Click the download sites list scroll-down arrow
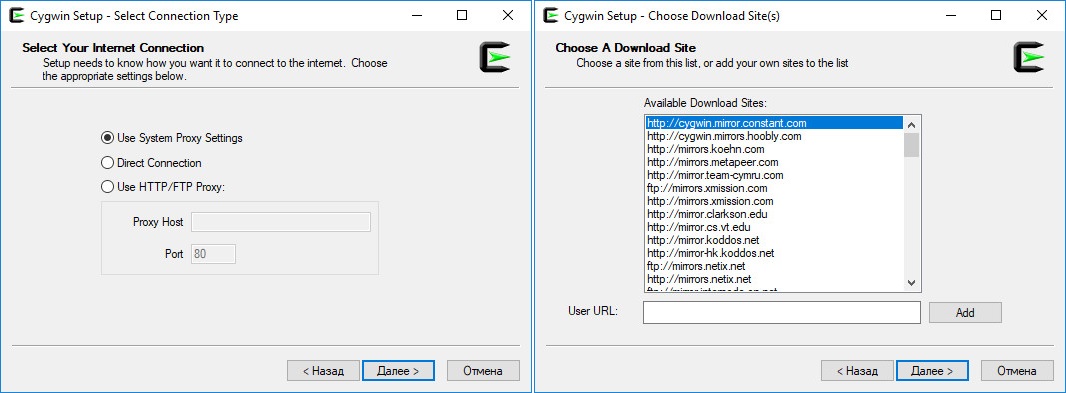This screenshot has width=1066, height=393. click(912, 283)
